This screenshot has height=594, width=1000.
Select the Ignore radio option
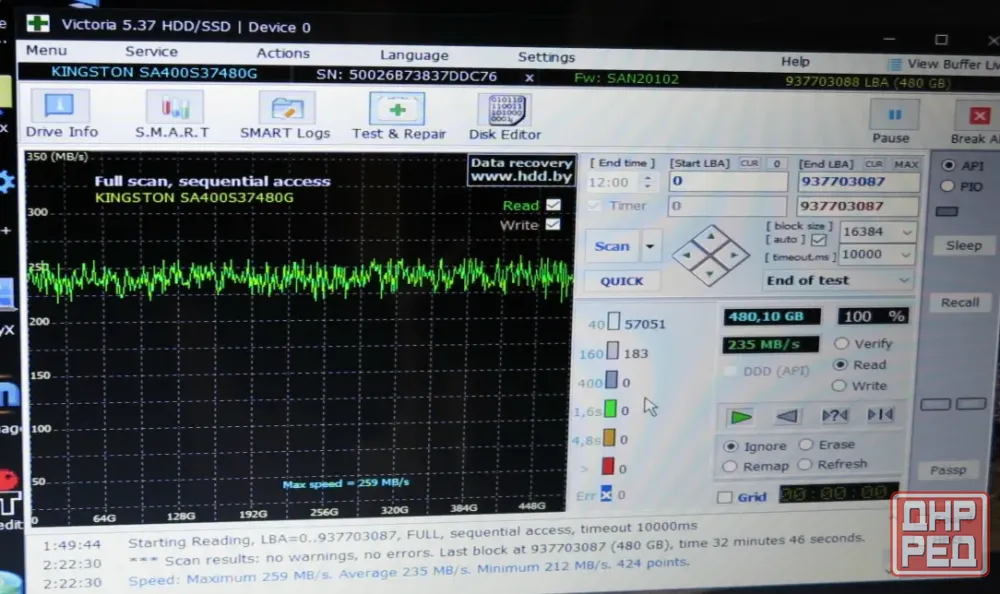click(x=731, y=446)
